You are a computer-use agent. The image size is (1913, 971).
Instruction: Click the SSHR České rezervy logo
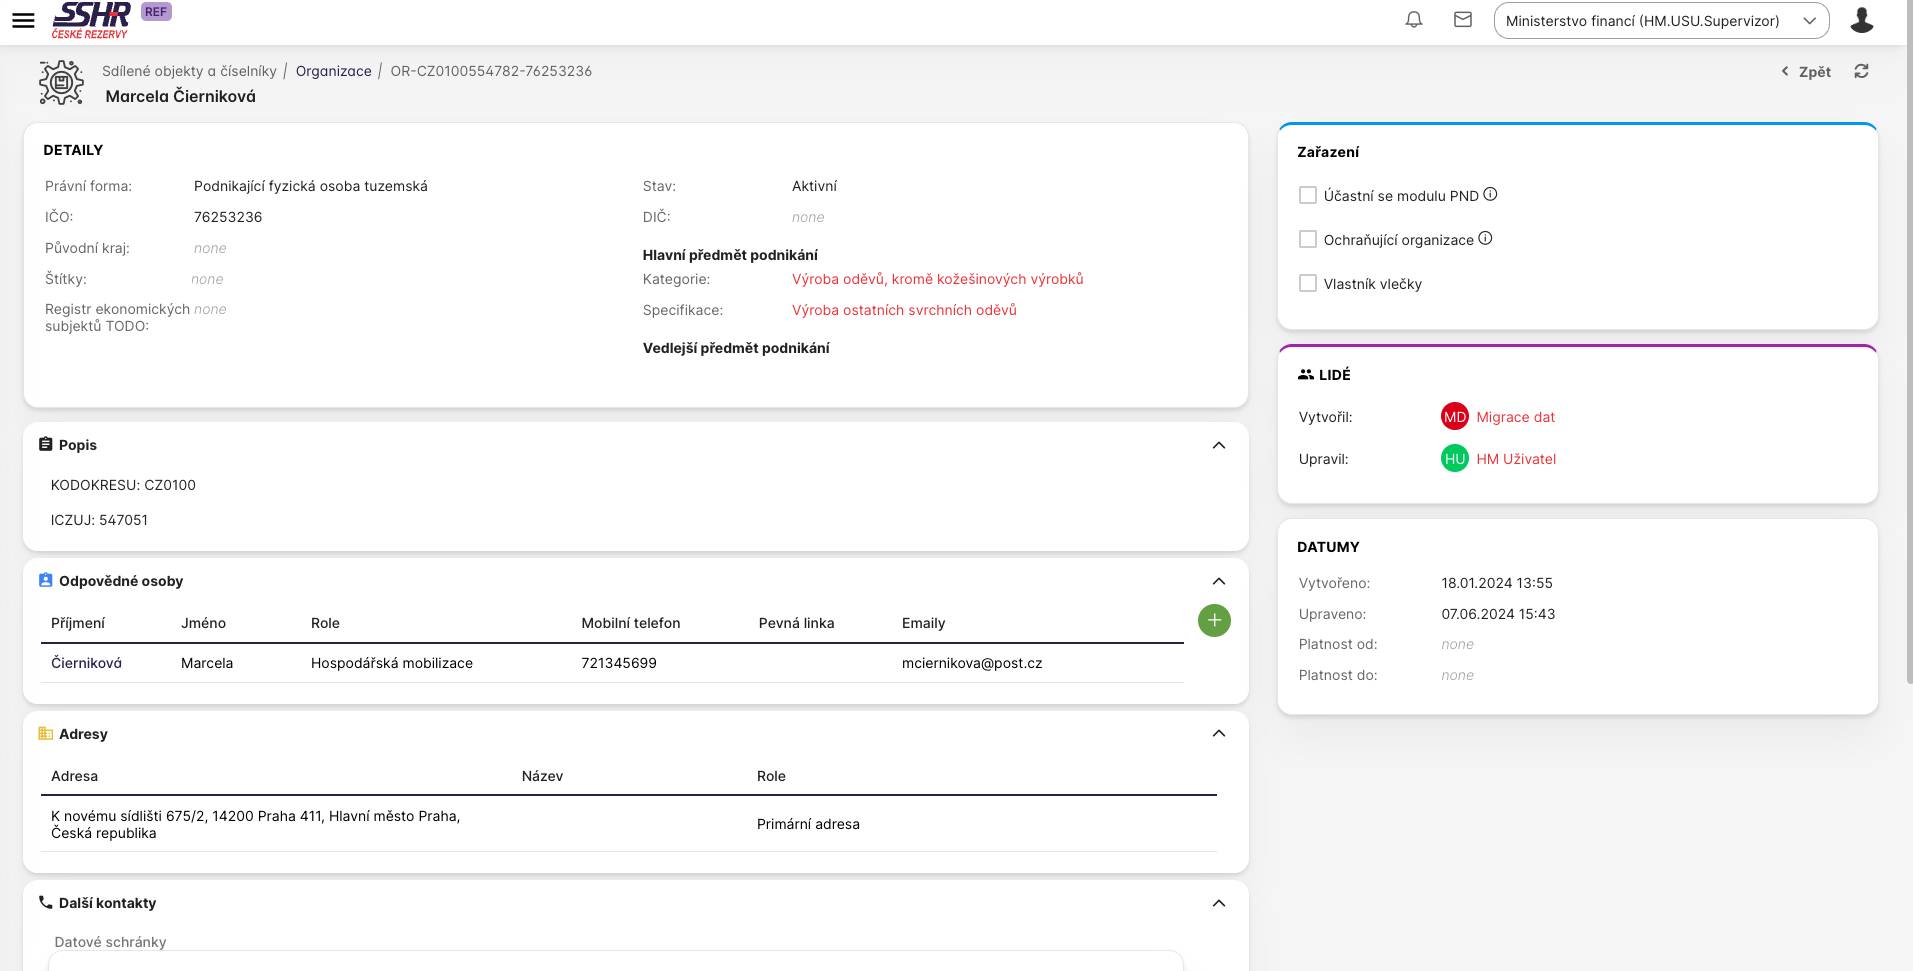point(91,20)
